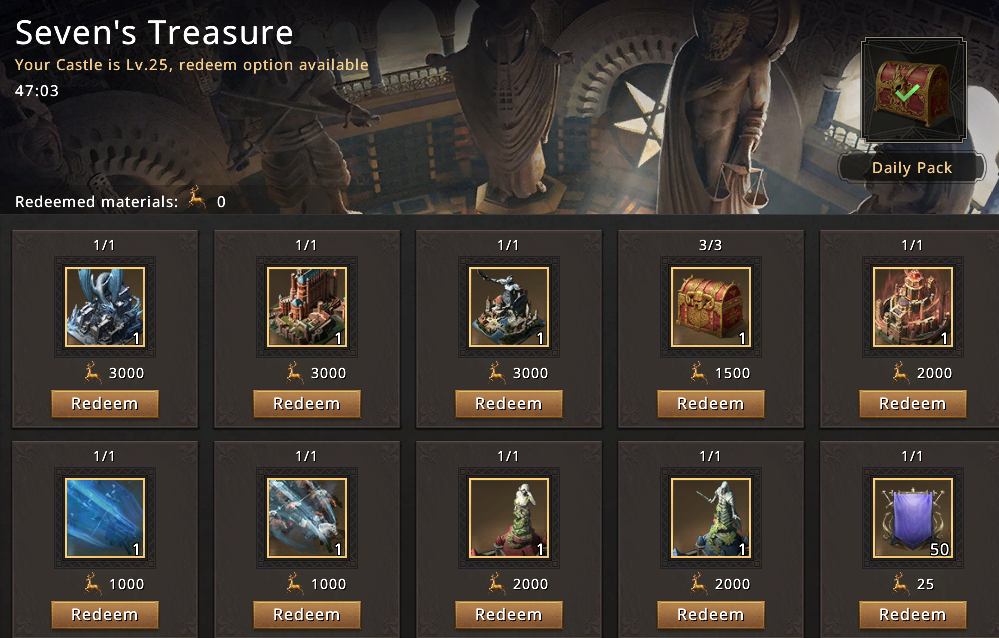999x638 pixels.
Task: Redeem the purple banner for 25
Action: pyautogui.click(x=912, y=614)
